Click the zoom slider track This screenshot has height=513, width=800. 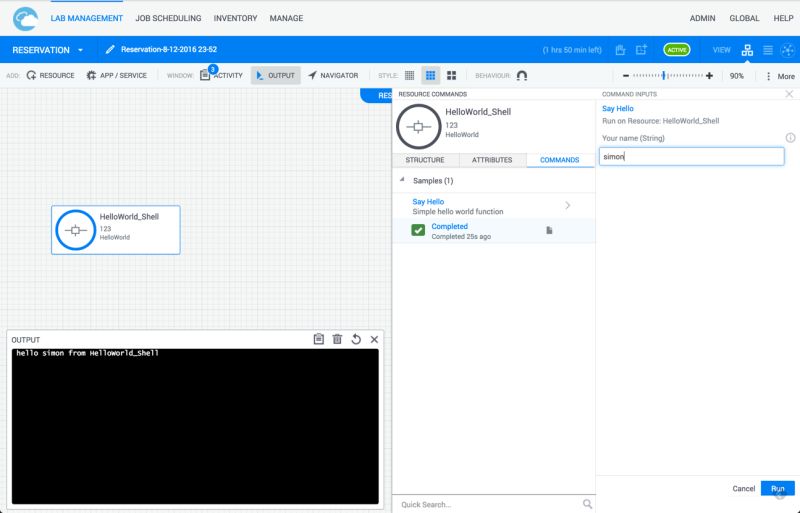coord(668,76)
